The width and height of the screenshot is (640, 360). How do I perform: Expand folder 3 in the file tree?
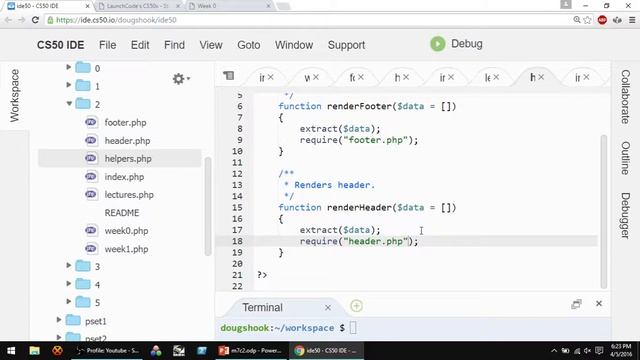pos(69,265)
